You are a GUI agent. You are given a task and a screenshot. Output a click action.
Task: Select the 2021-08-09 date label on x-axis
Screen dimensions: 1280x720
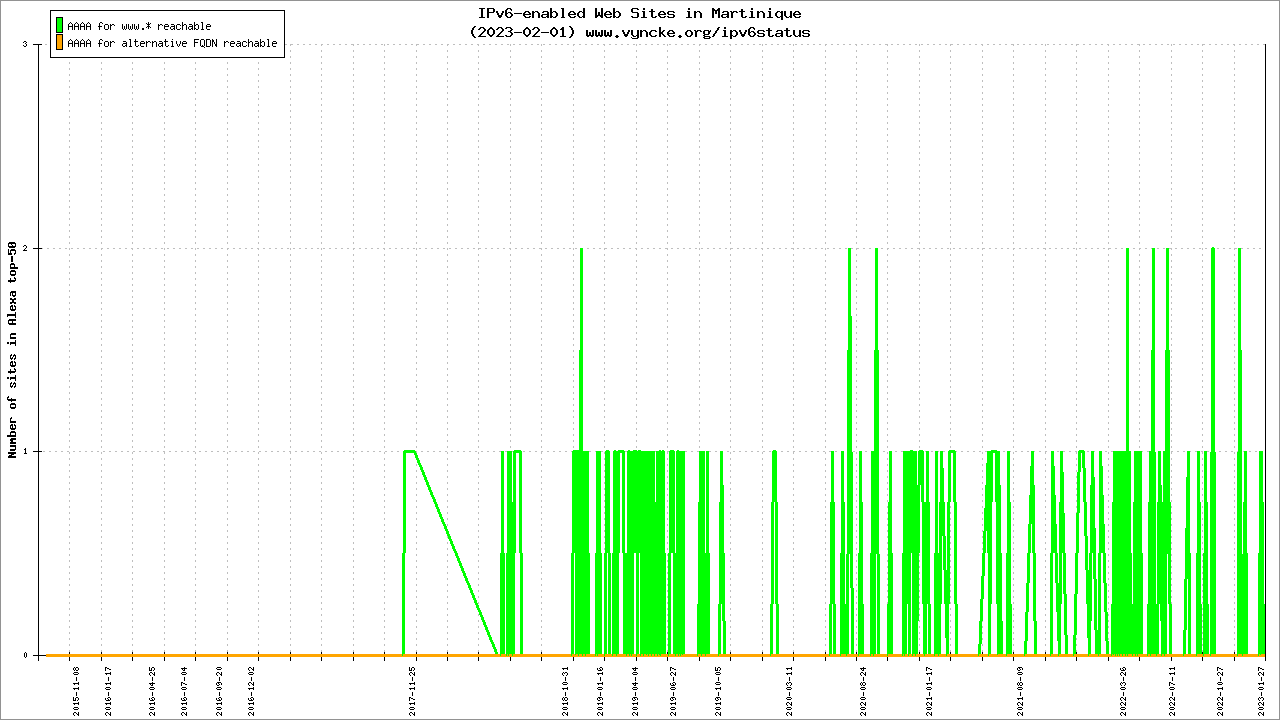click(x=1021, y=690)
